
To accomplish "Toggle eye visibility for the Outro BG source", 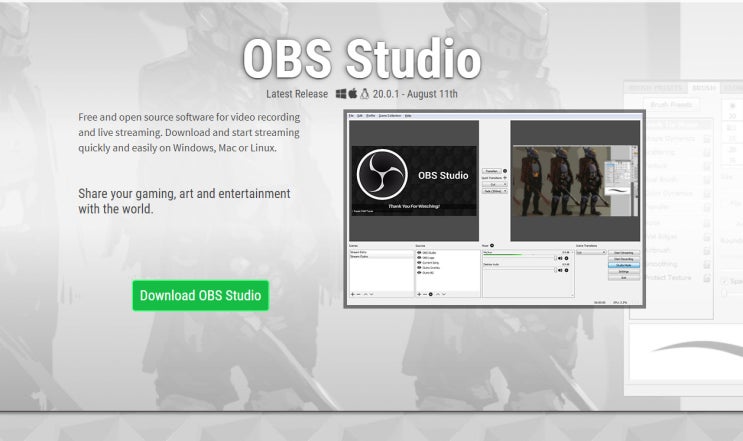I will 419,272.
